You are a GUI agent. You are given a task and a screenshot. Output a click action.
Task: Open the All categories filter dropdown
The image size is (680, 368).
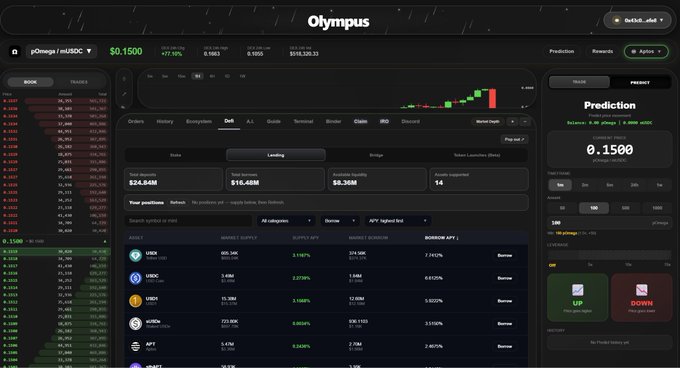286,221
